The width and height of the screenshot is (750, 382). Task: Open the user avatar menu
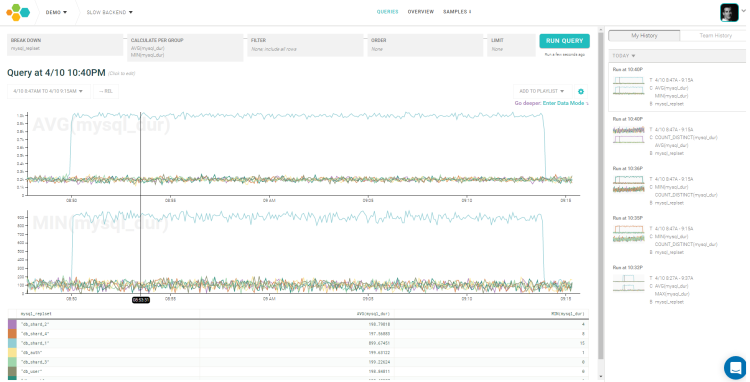729,12
